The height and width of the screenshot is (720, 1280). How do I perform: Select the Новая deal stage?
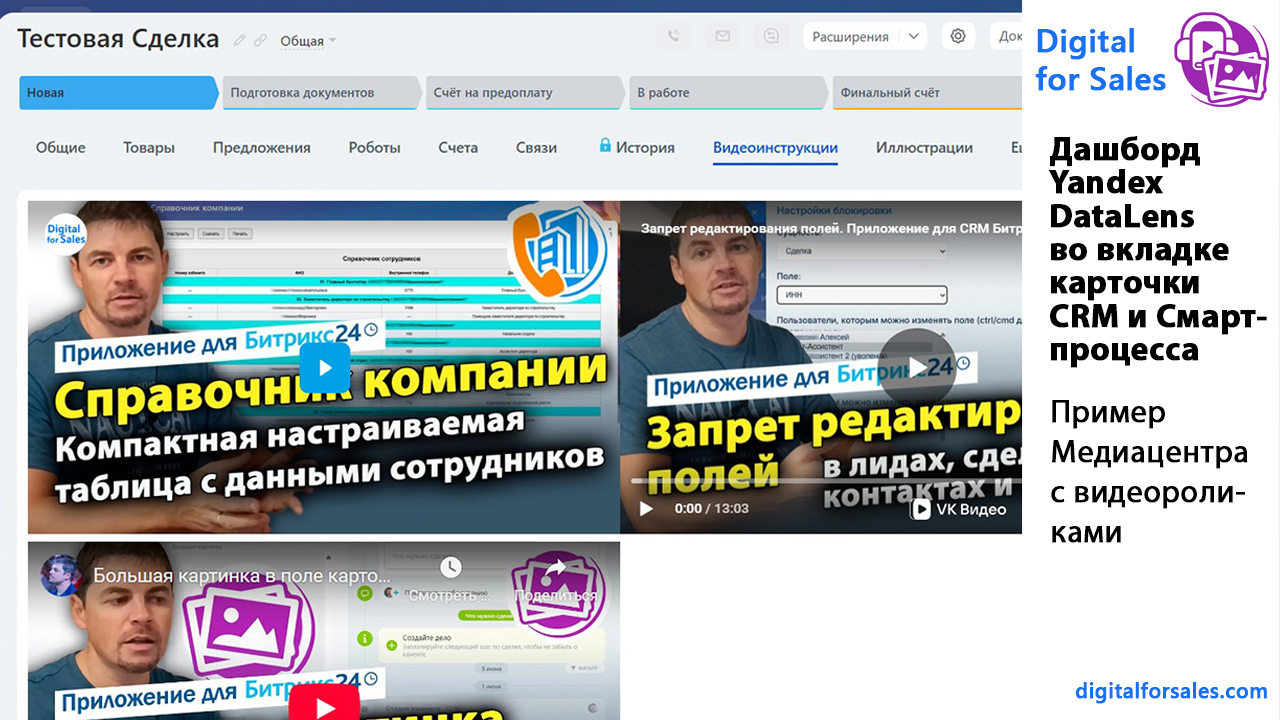click(x=118, y=93)
